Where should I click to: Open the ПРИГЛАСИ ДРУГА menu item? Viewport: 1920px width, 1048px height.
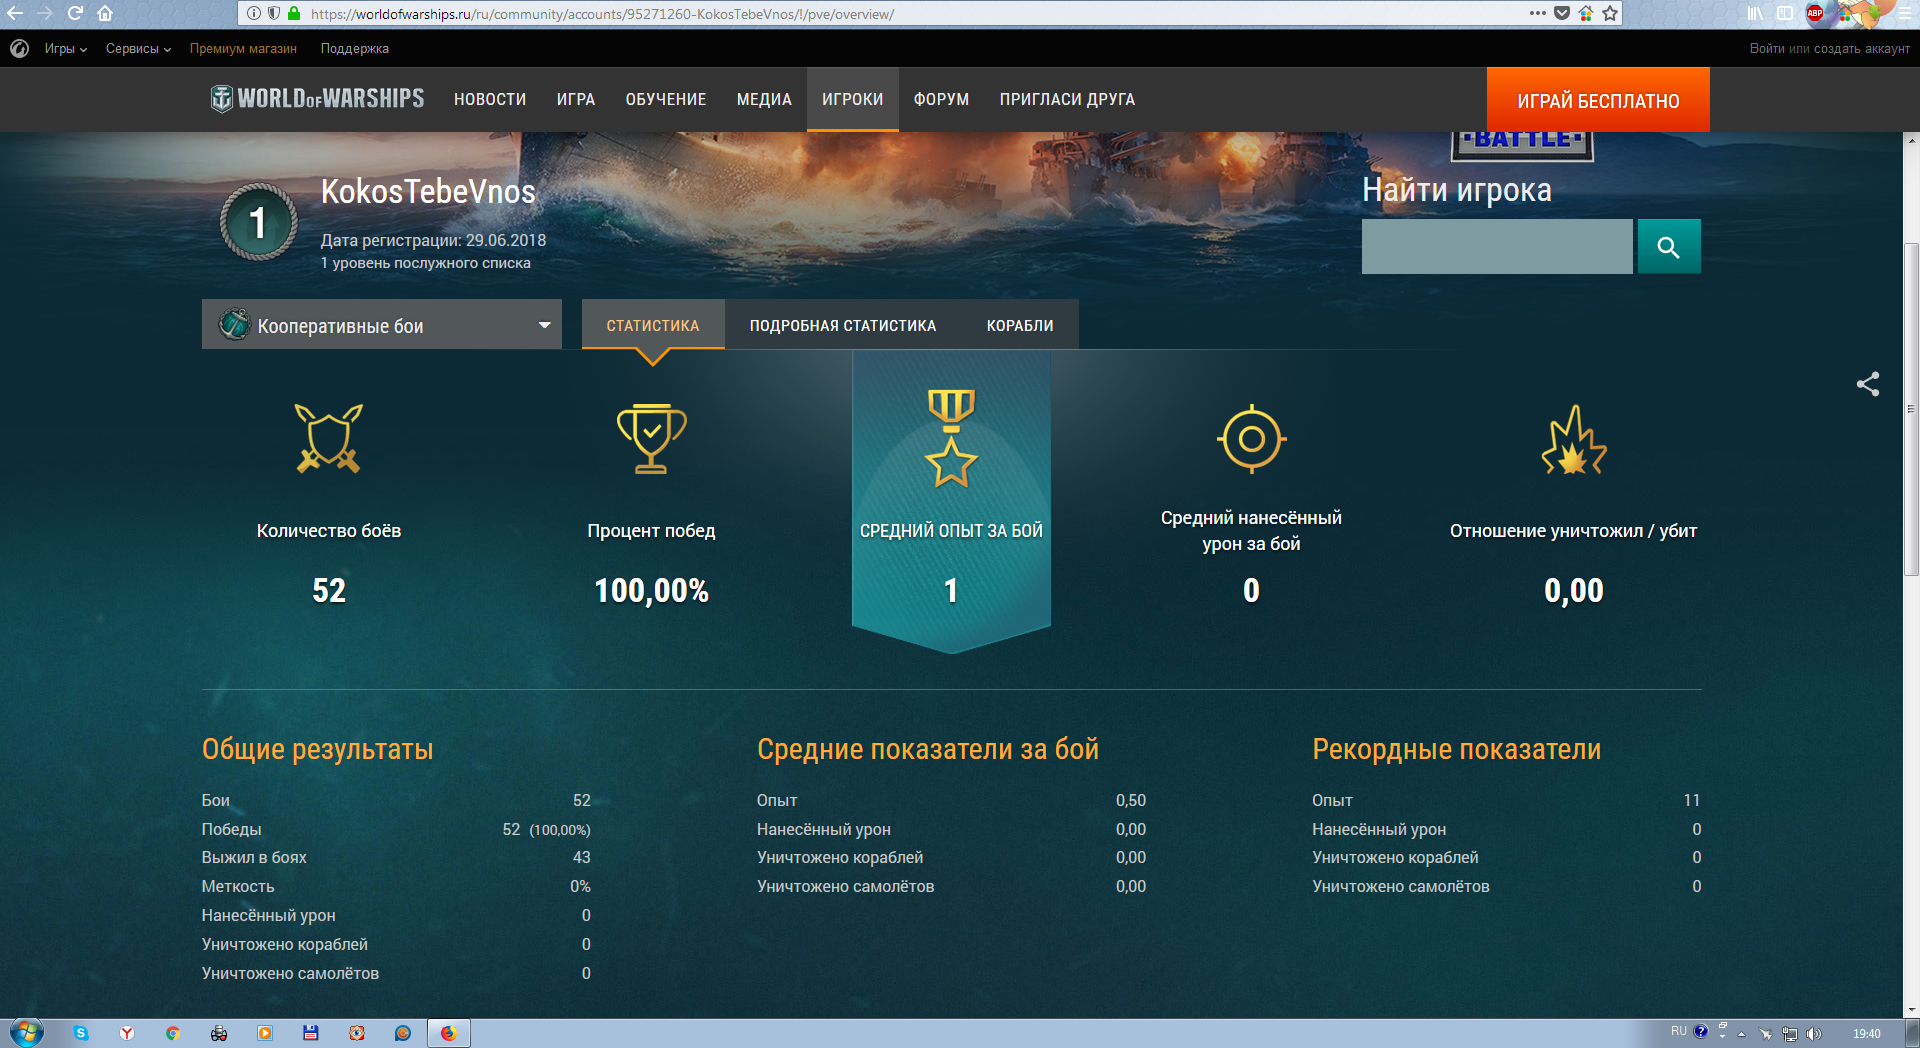coord(1067,99)
